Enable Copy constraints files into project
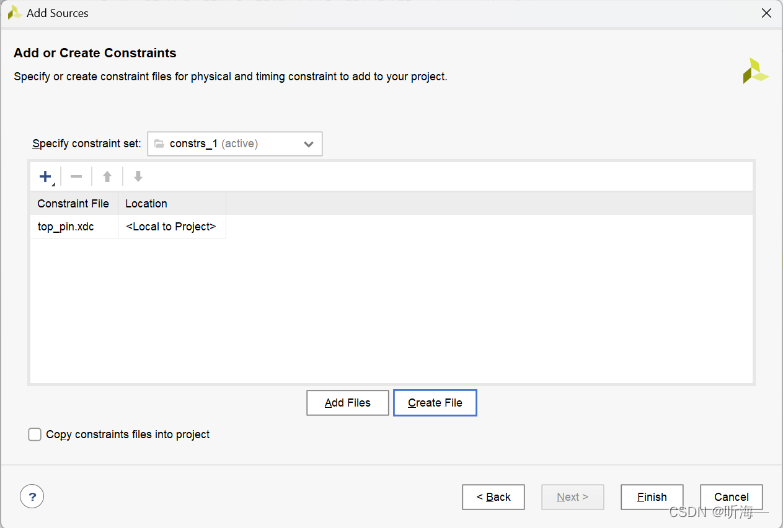 [36, 435]
